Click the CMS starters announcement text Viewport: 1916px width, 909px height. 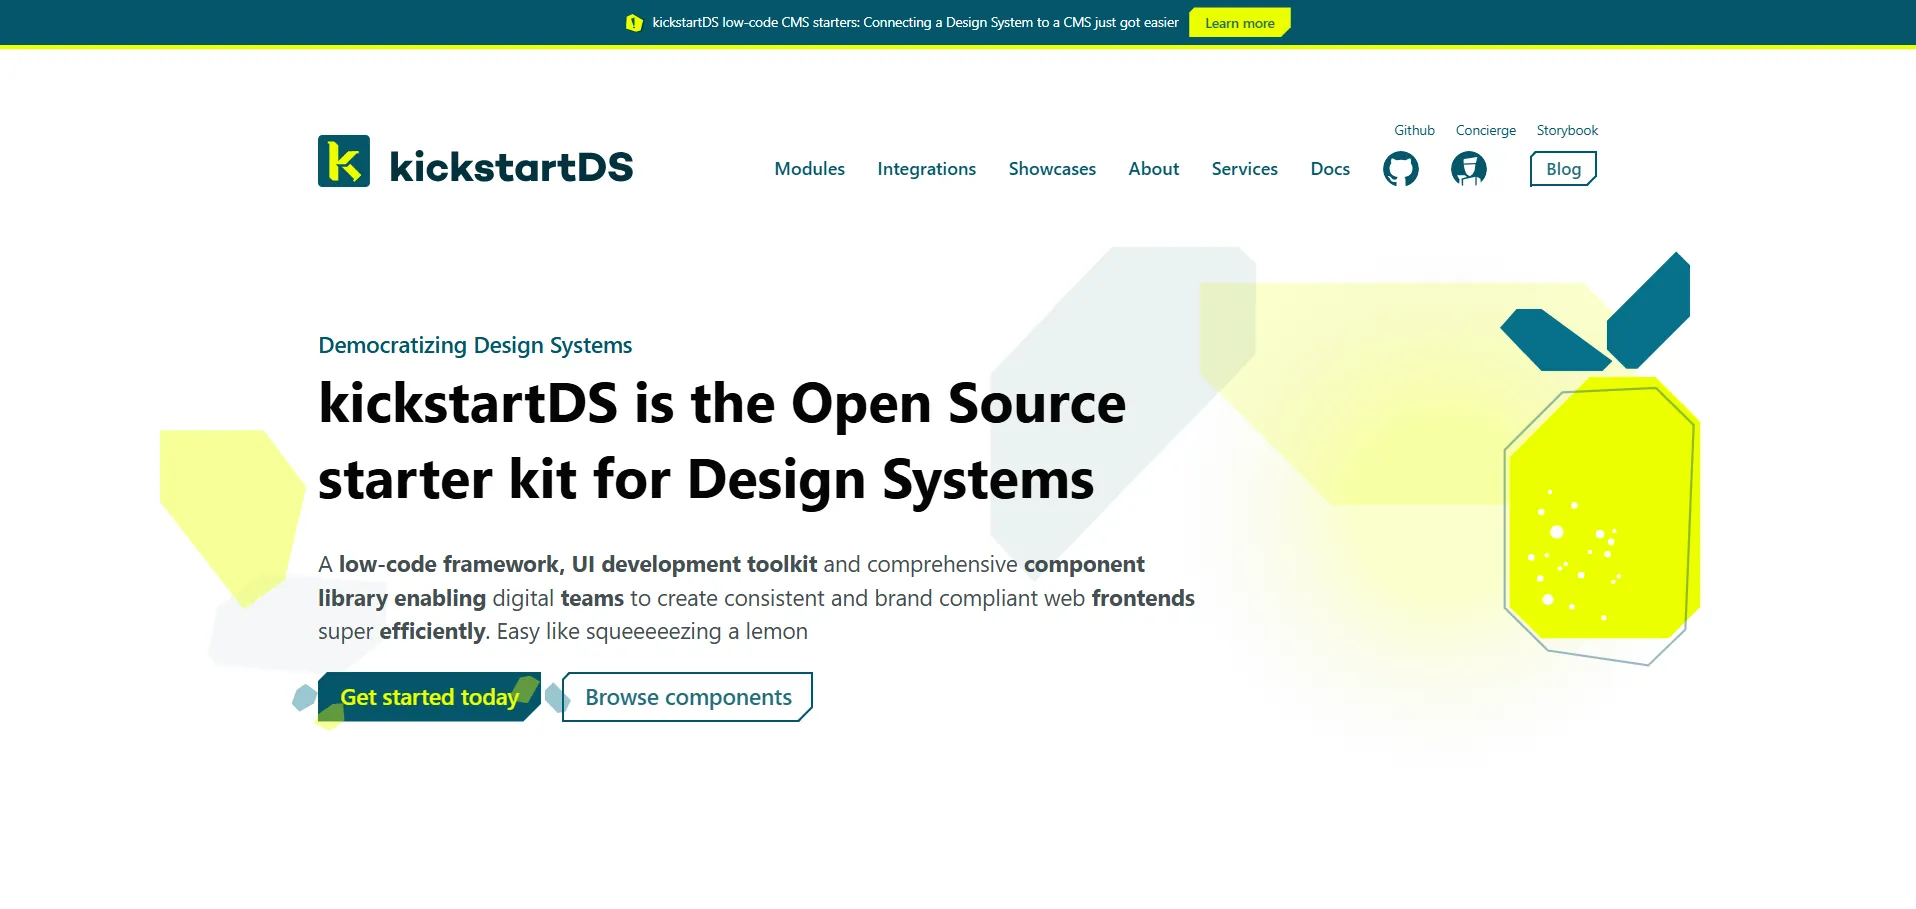click(x=915, y=23)
